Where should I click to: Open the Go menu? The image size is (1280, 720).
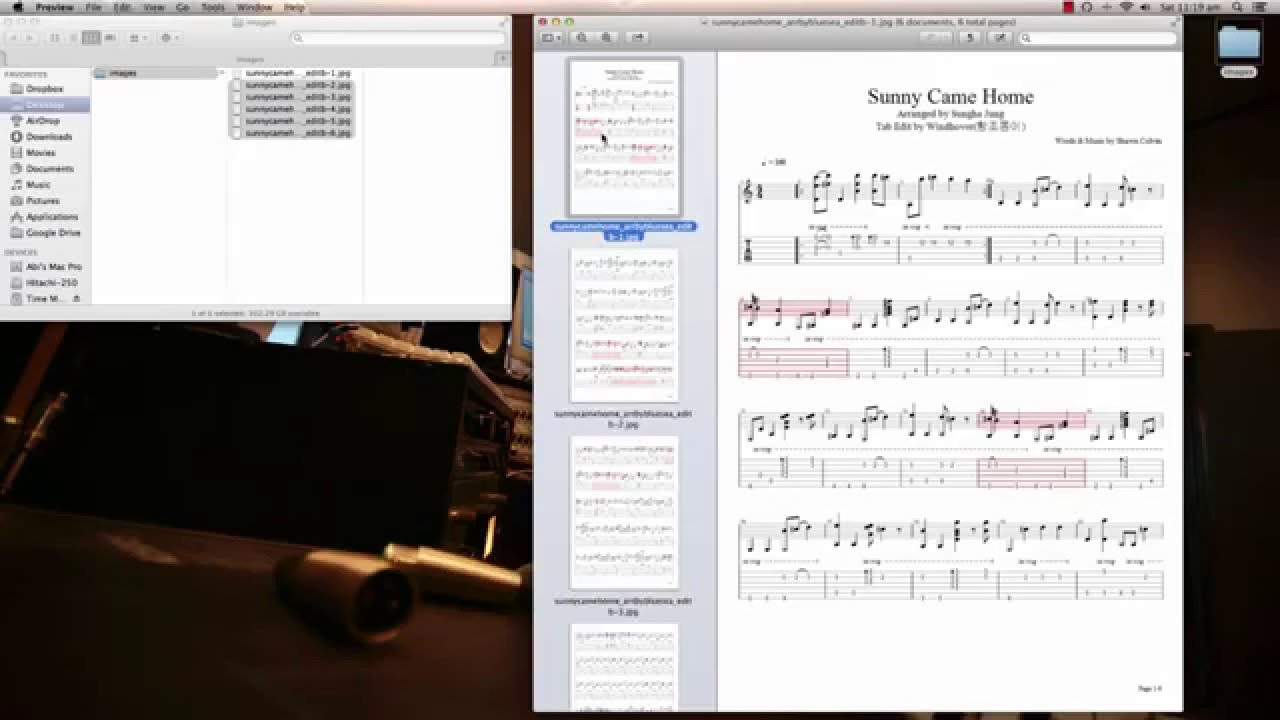(183, 7)
